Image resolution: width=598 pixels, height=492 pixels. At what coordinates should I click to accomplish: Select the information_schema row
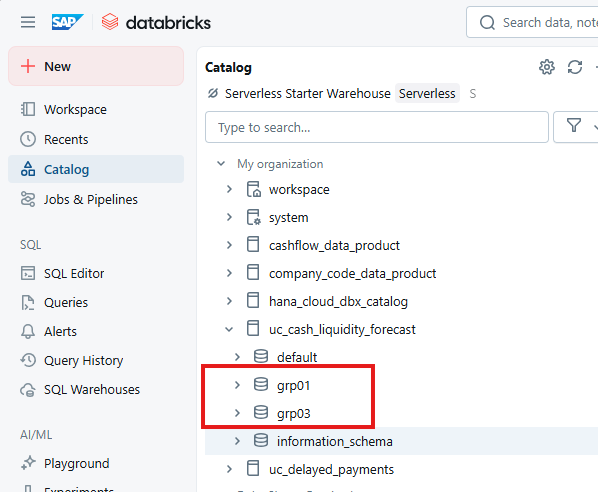[x=402, y=441]
